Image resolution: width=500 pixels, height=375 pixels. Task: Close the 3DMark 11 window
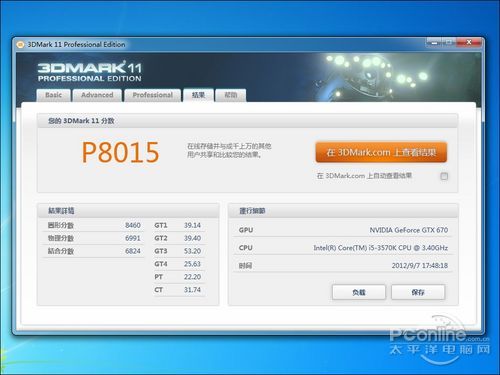469,42
